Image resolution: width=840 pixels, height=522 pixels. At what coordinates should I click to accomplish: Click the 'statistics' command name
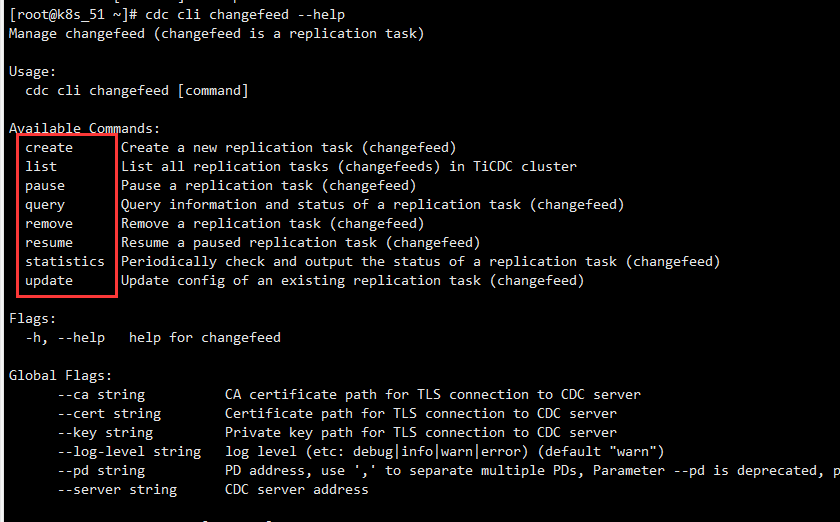[65, 261]
